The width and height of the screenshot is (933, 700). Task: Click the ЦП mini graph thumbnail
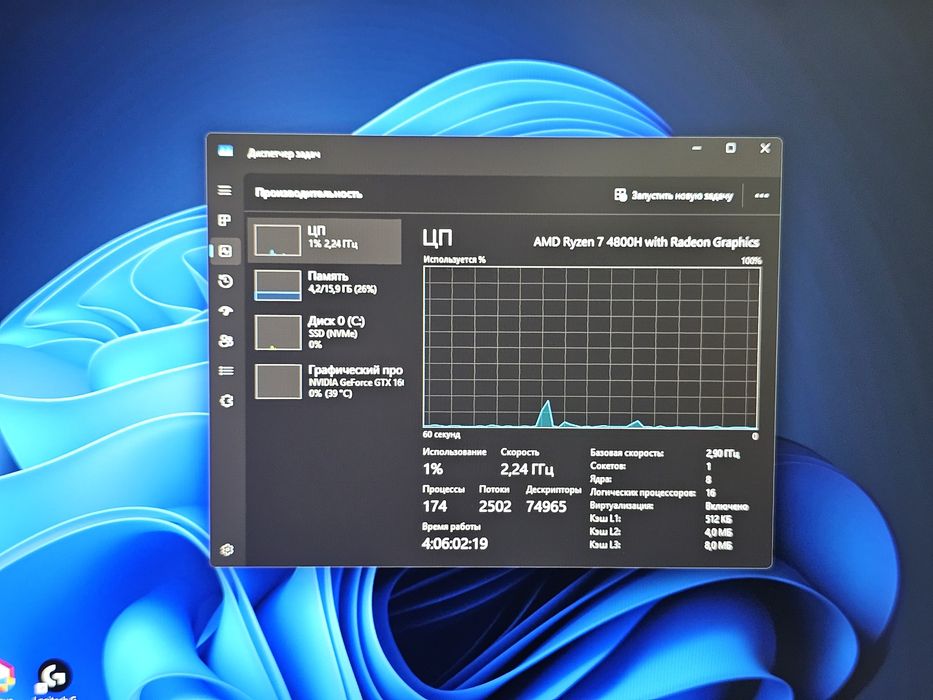pyautogui.click(x=278, y=240)
